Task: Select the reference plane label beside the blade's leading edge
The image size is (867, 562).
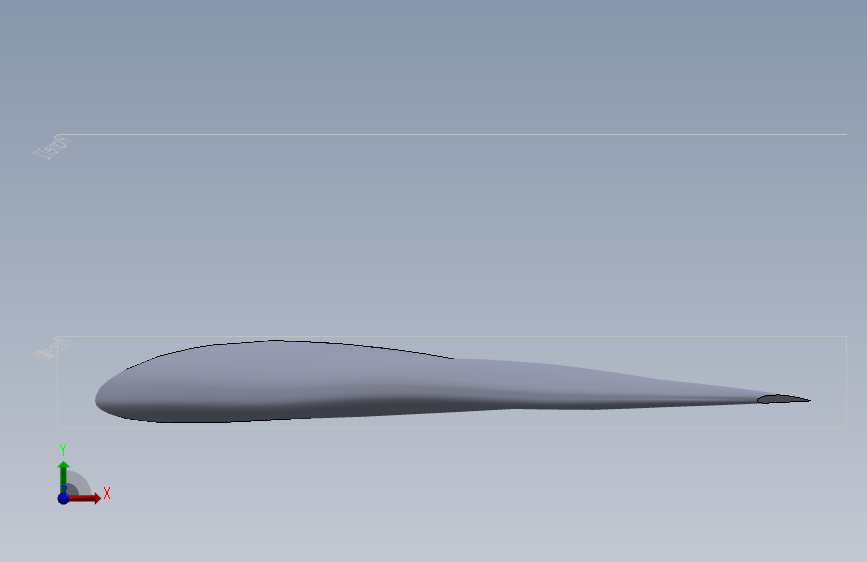Action: point(53,349)
